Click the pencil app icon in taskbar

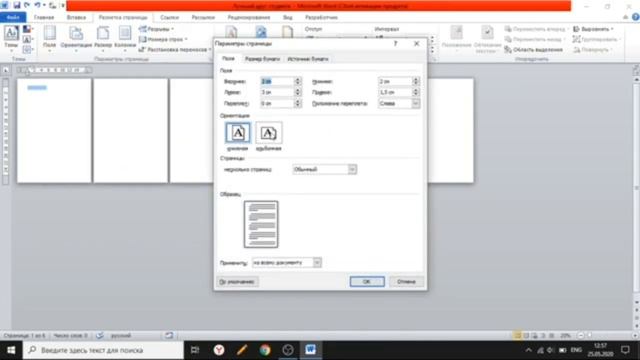click(242, 350)
